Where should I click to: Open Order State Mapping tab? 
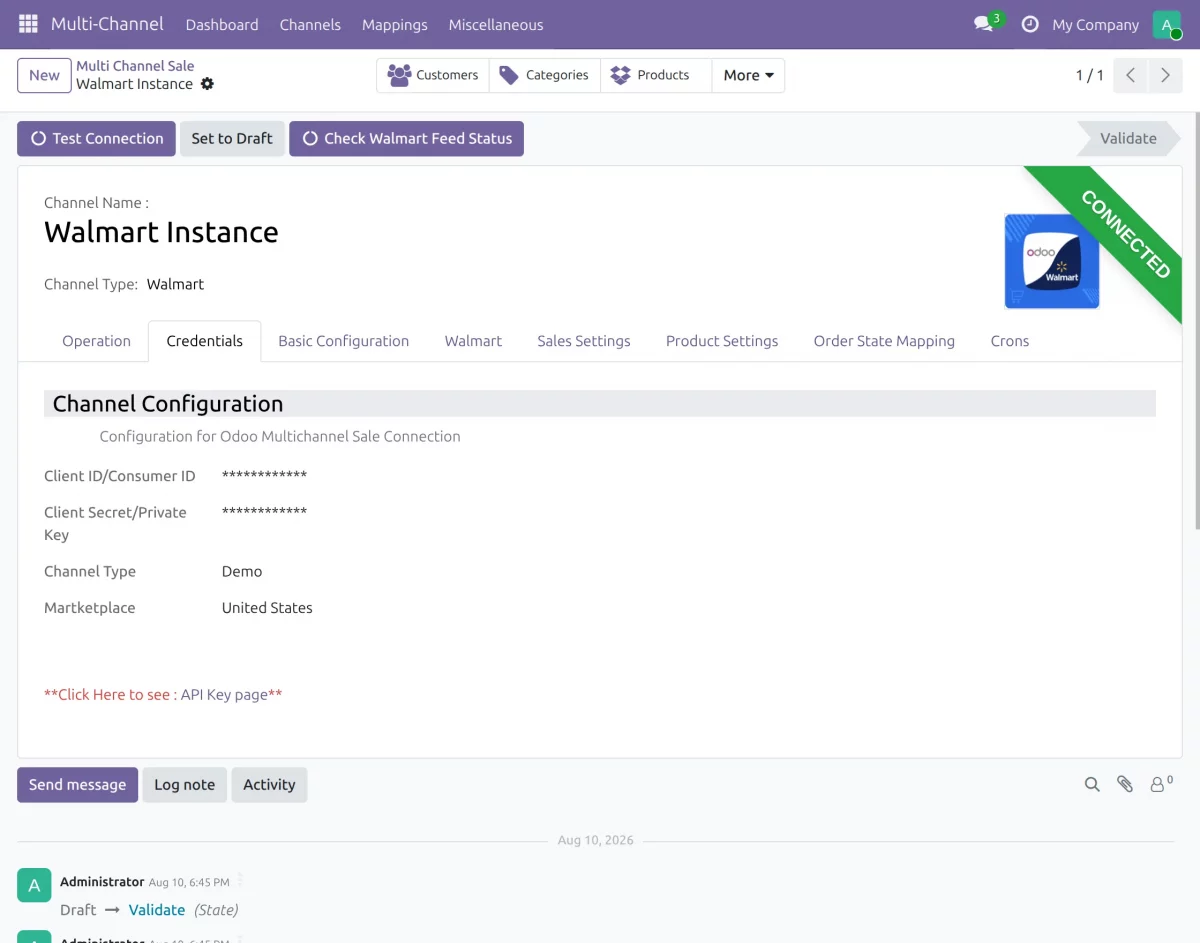point(884,341)
